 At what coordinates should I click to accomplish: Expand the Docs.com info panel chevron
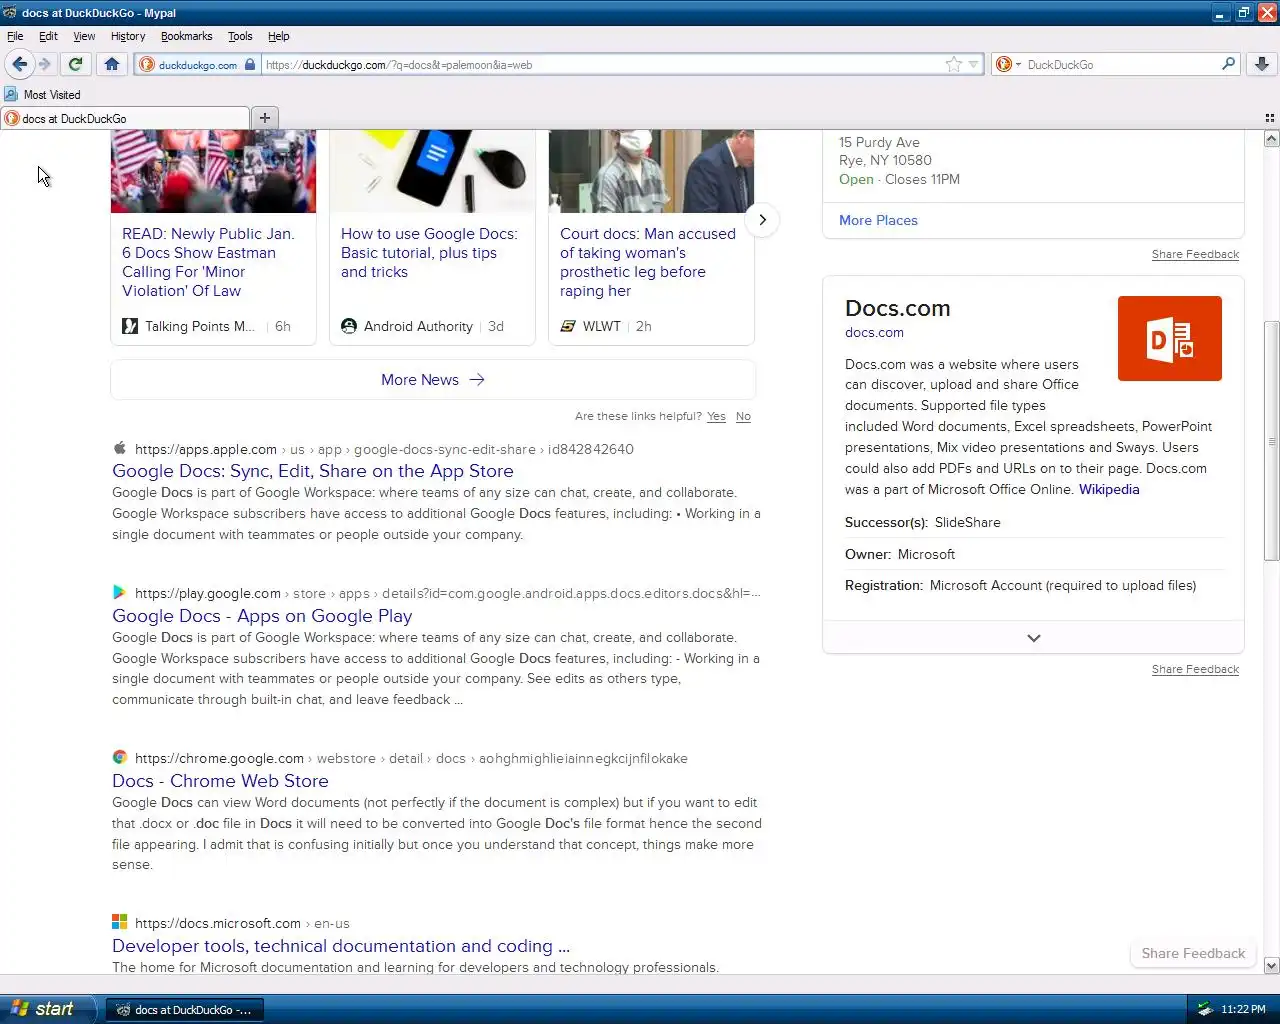pos(1034,638)
